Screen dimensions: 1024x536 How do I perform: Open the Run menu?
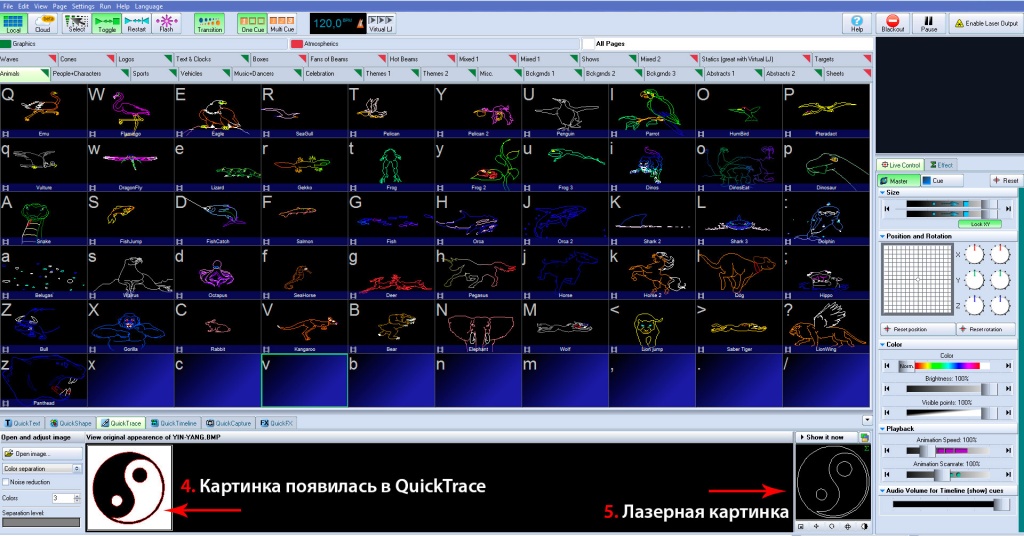coord(105,6)
